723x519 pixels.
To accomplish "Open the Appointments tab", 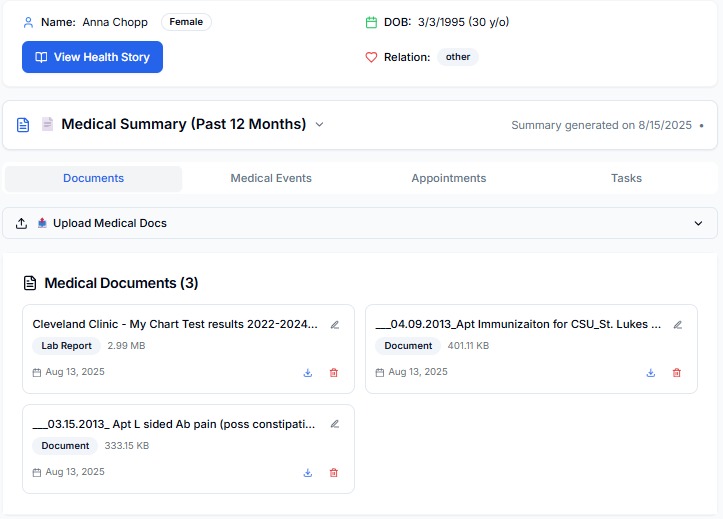I will click(449, 178).
